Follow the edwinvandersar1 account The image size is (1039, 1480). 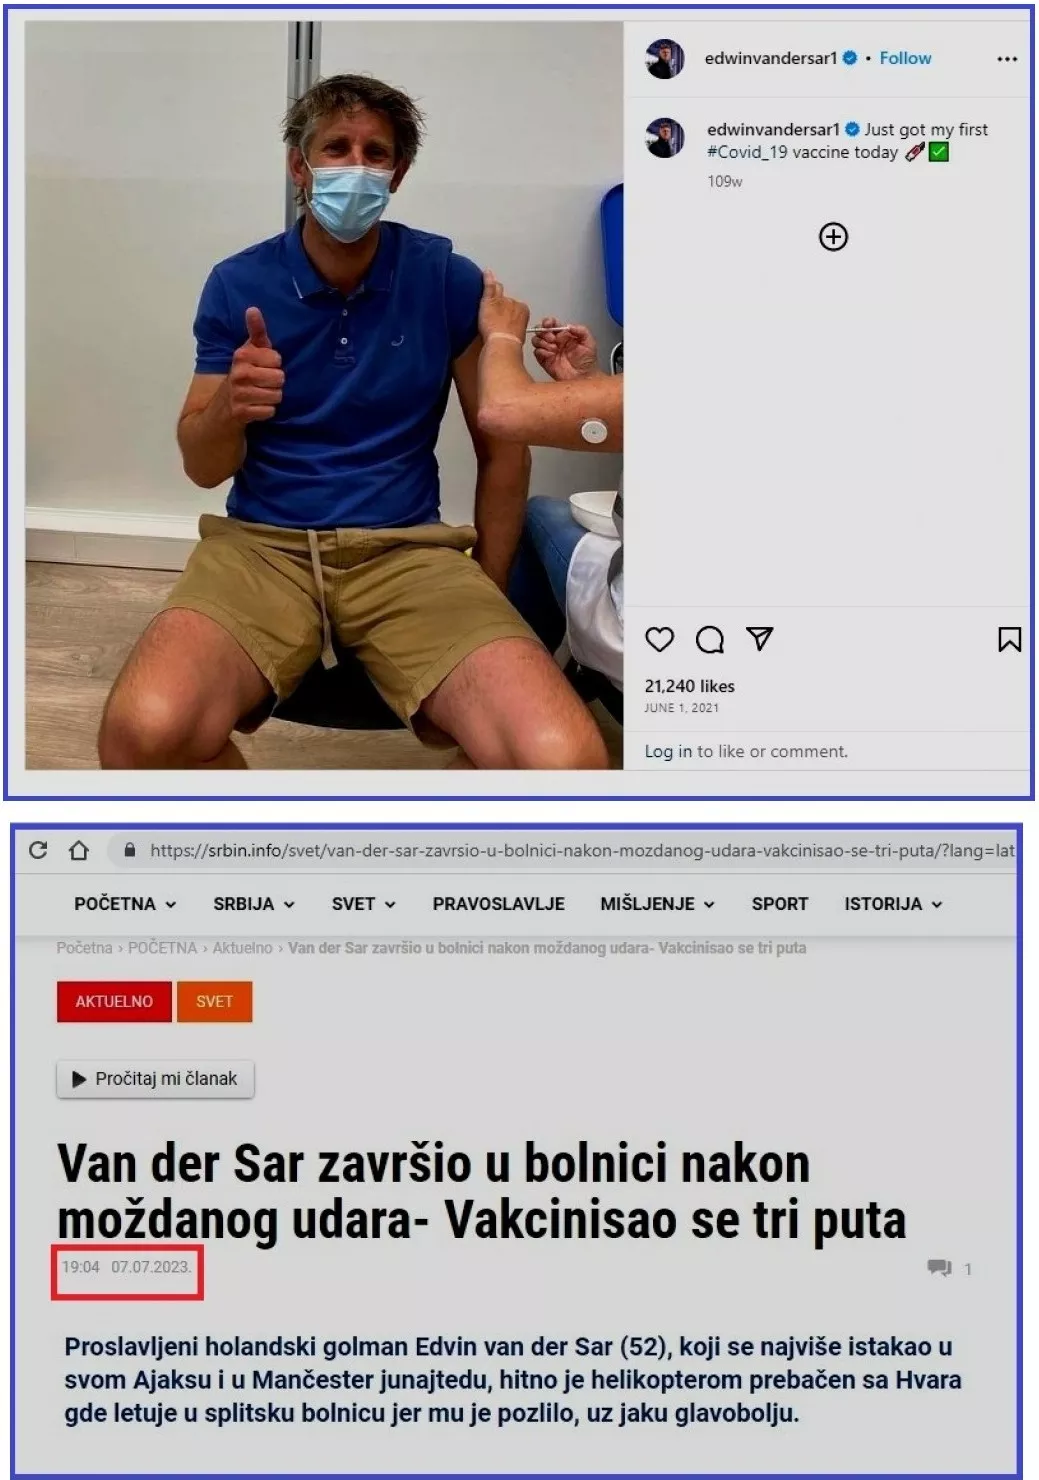coord(905,58)
